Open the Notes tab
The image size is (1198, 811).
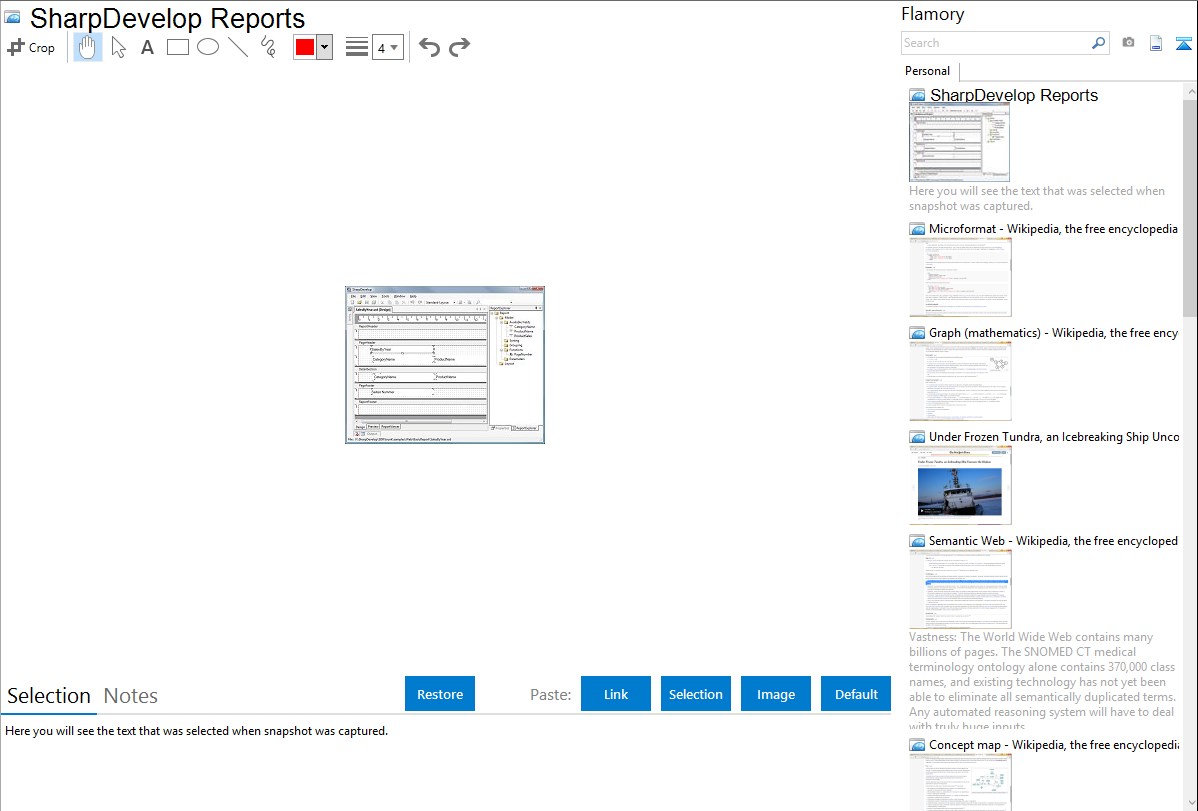click(x=131, y=696)
